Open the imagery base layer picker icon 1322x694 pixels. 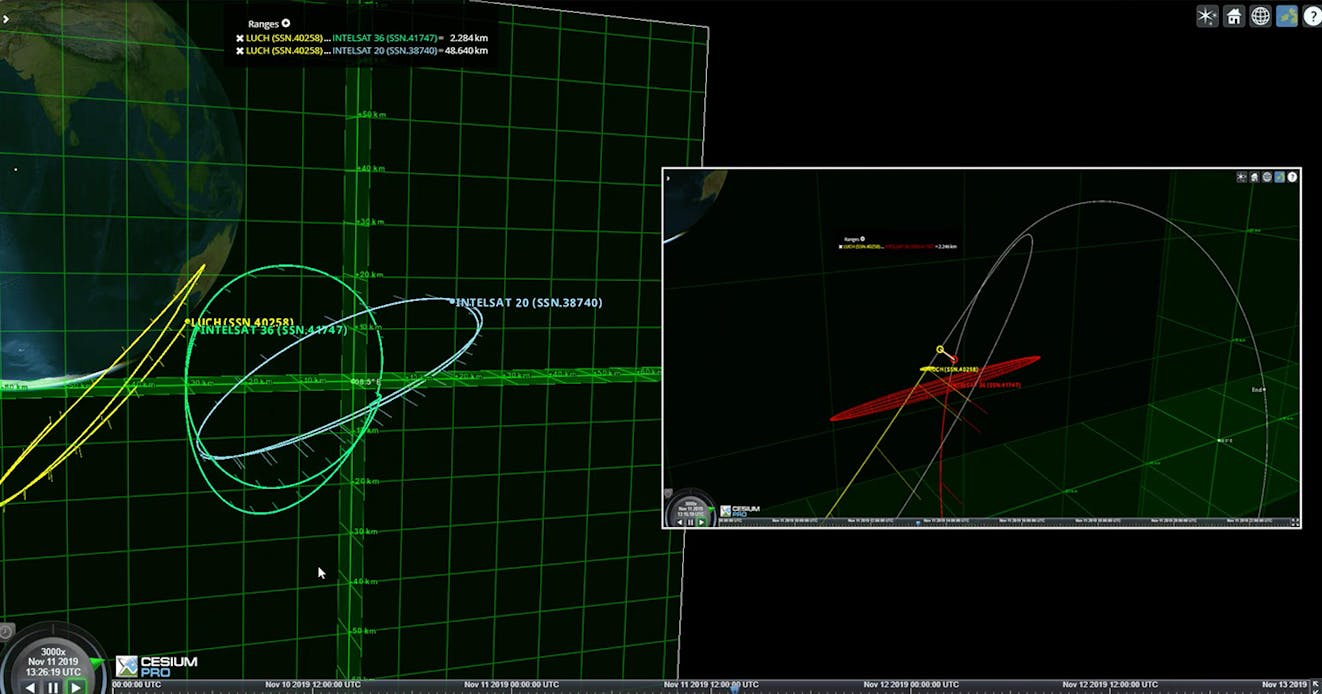pyautogui.click(x=1285, y=16)
